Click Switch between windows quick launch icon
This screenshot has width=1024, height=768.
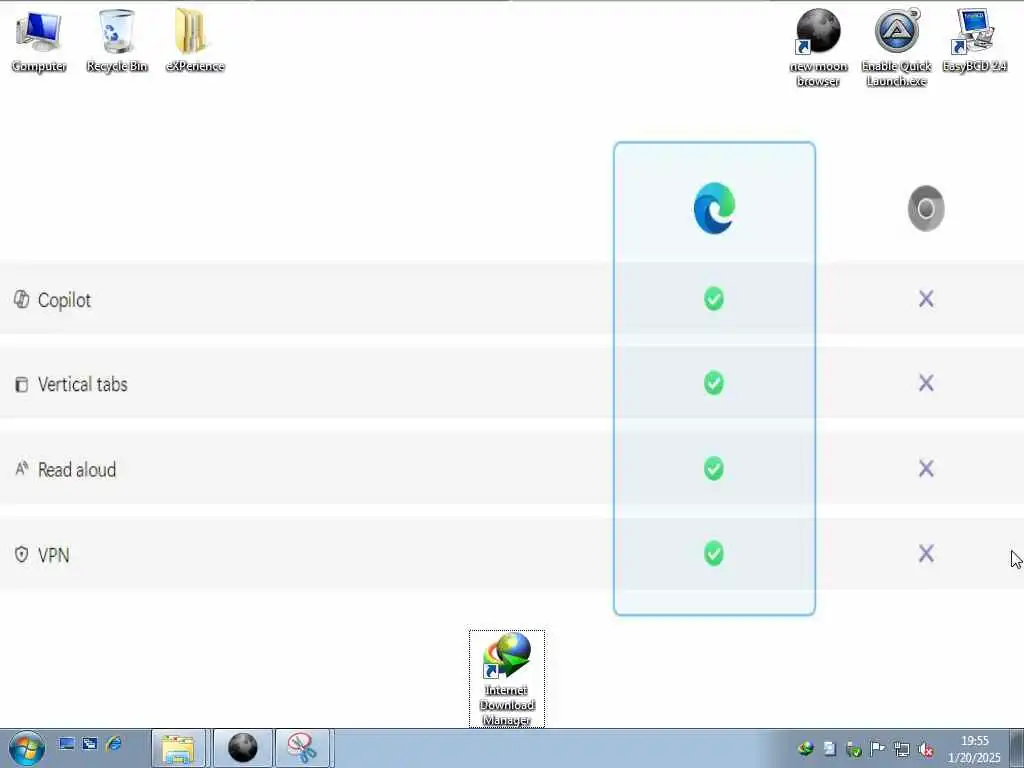tap(90, 743)
